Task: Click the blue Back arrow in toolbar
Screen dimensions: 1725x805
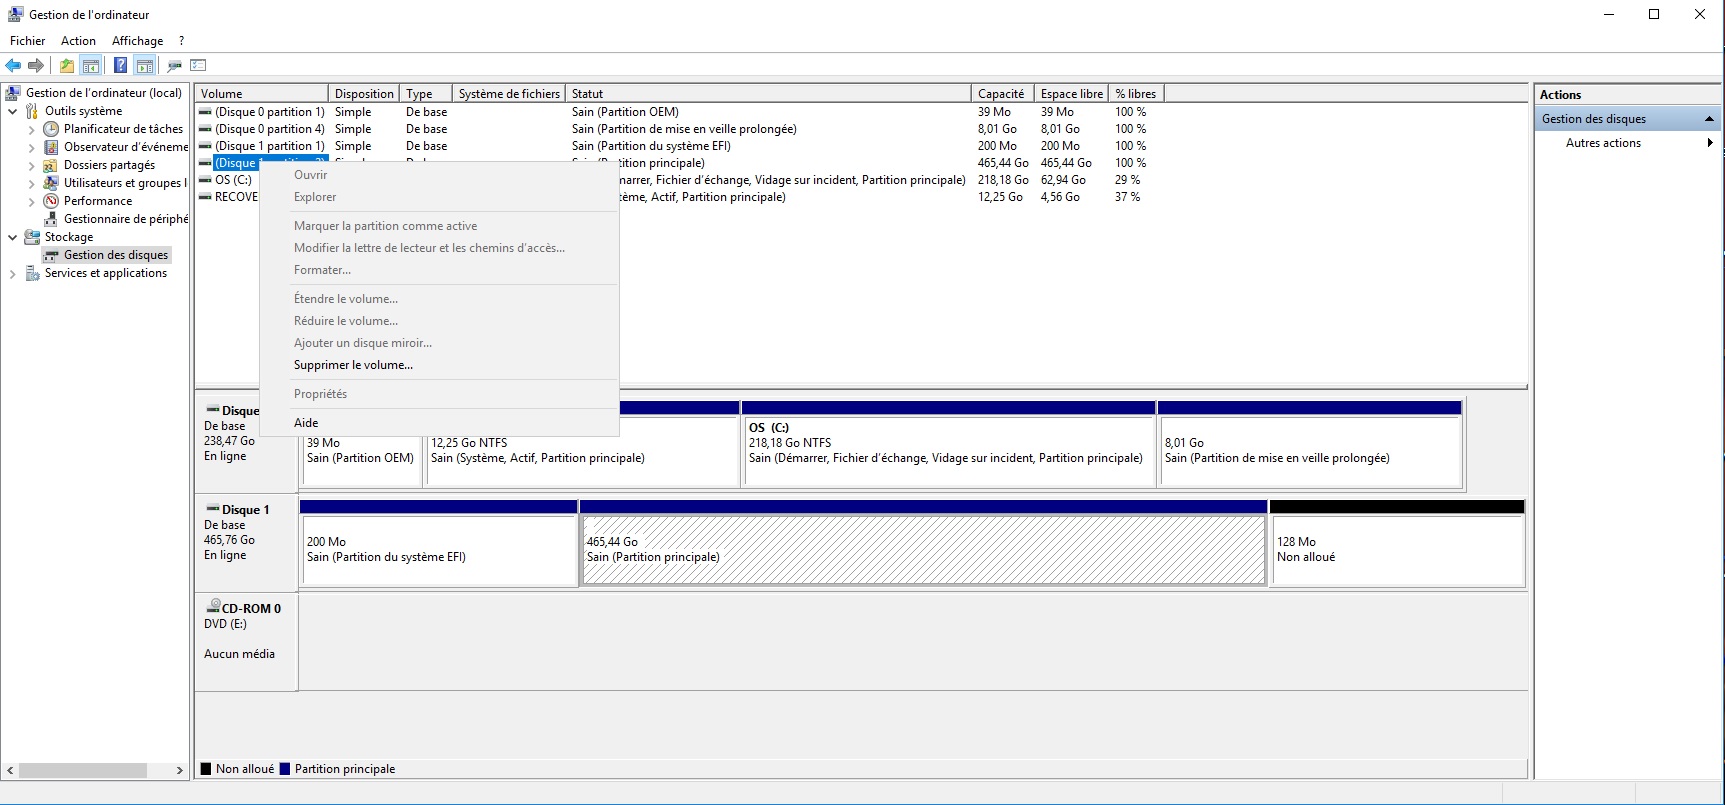Action: pyautogui.click(x=13, y=66)
